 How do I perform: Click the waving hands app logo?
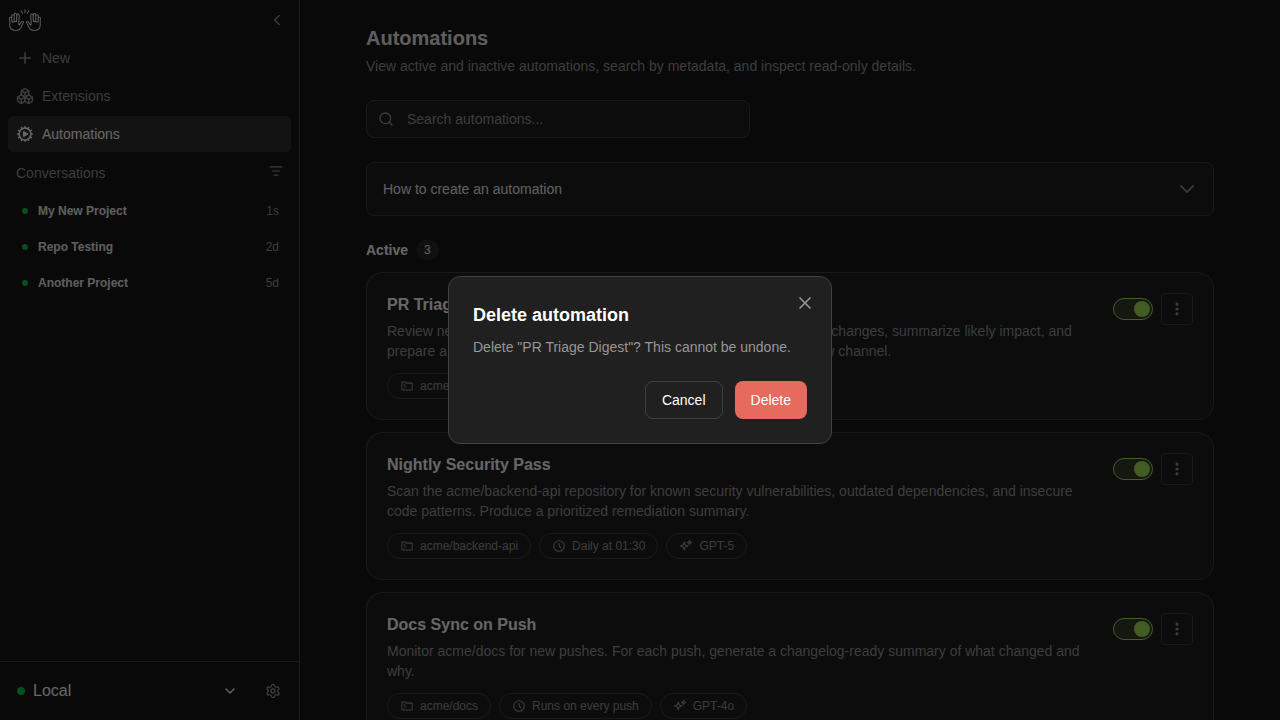tap(25, 20)
